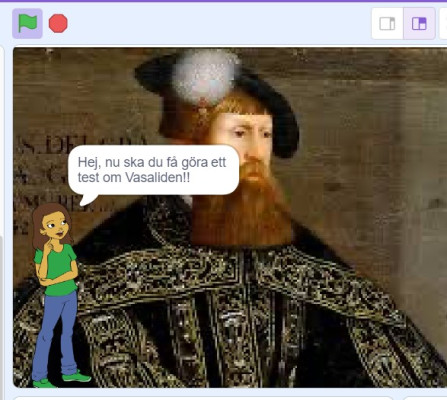Select the girl sprite on the stage
The height and width of the screenshot is (400, 447).
(59, 295)
